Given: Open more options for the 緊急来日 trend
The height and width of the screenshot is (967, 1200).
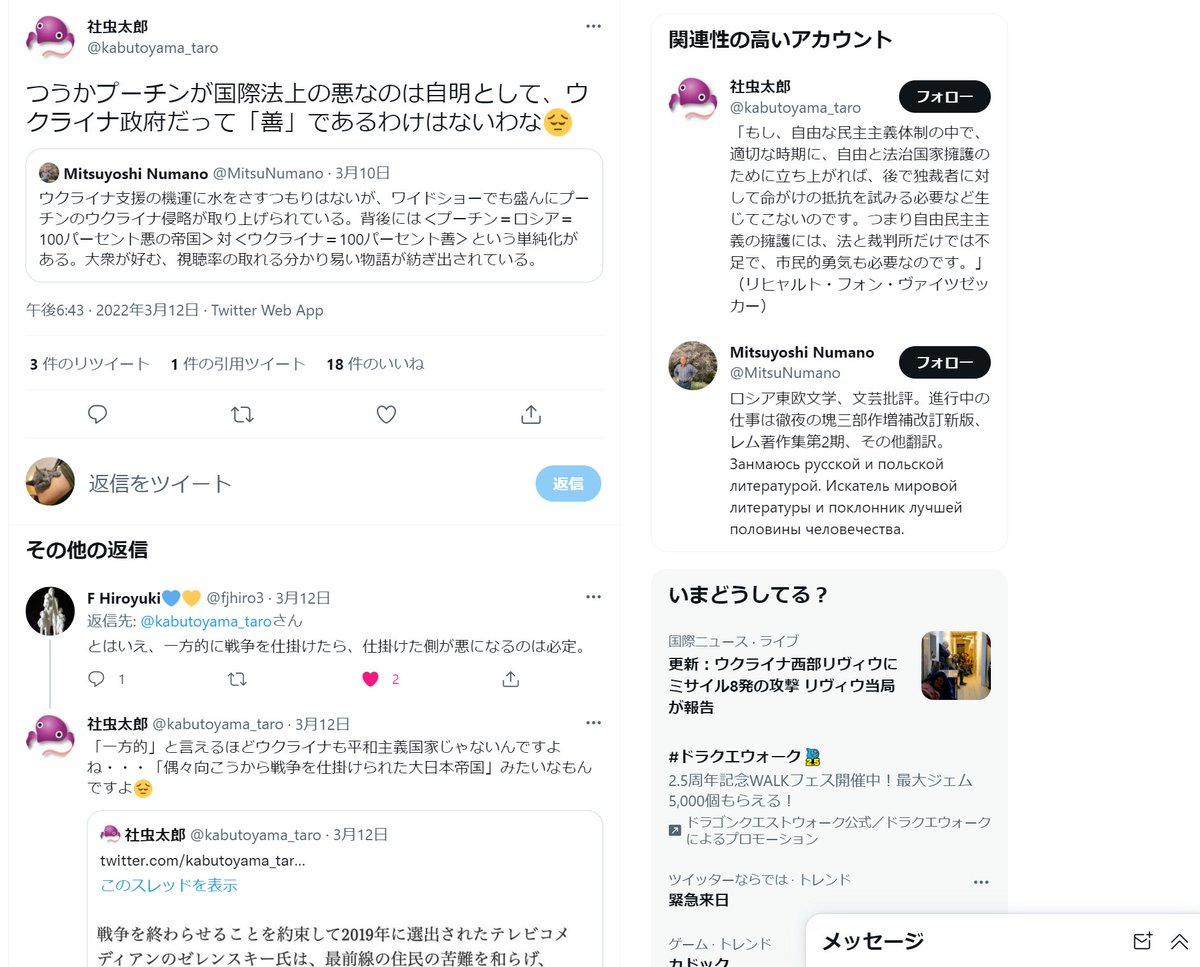Looking at the screenshot, I should 981,882.
